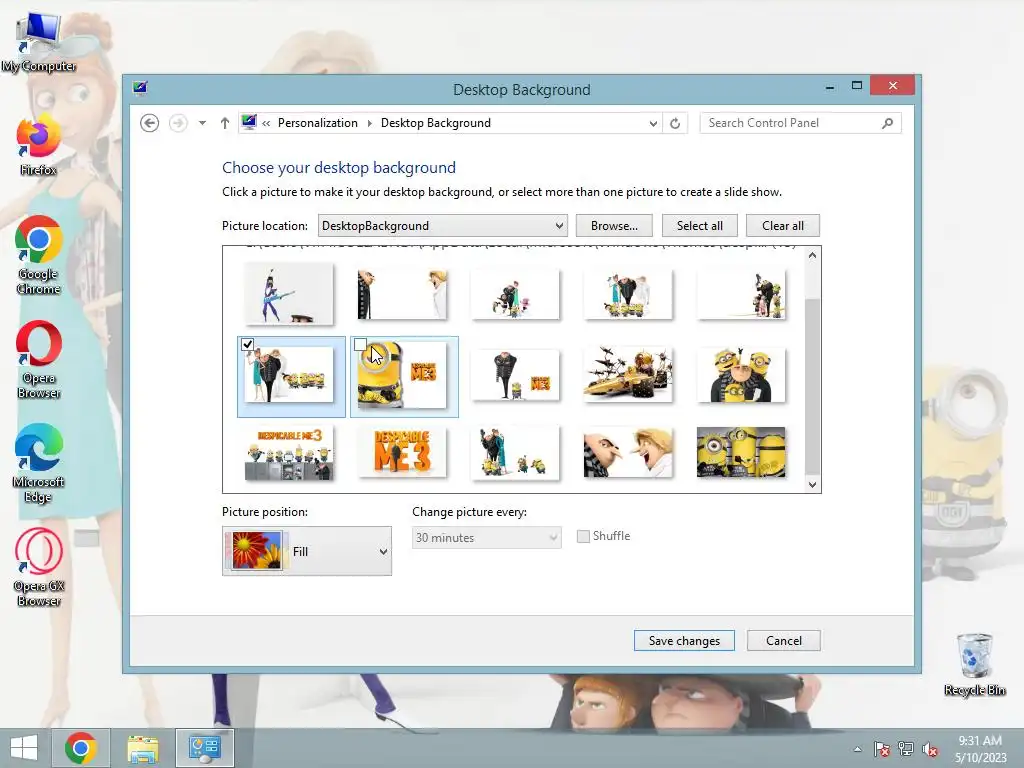Screen dimensions: 1024x768
Task: Click Select all button
Action: (x=699, y=226)
